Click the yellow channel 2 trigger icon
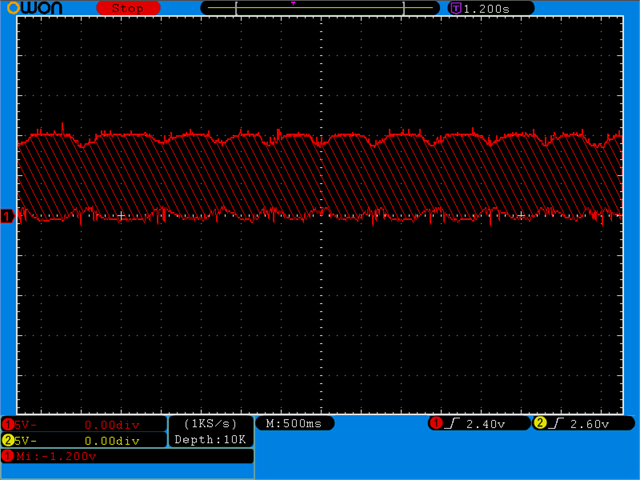The height and width of the screenshot is (480, 640). click(541, 423)
